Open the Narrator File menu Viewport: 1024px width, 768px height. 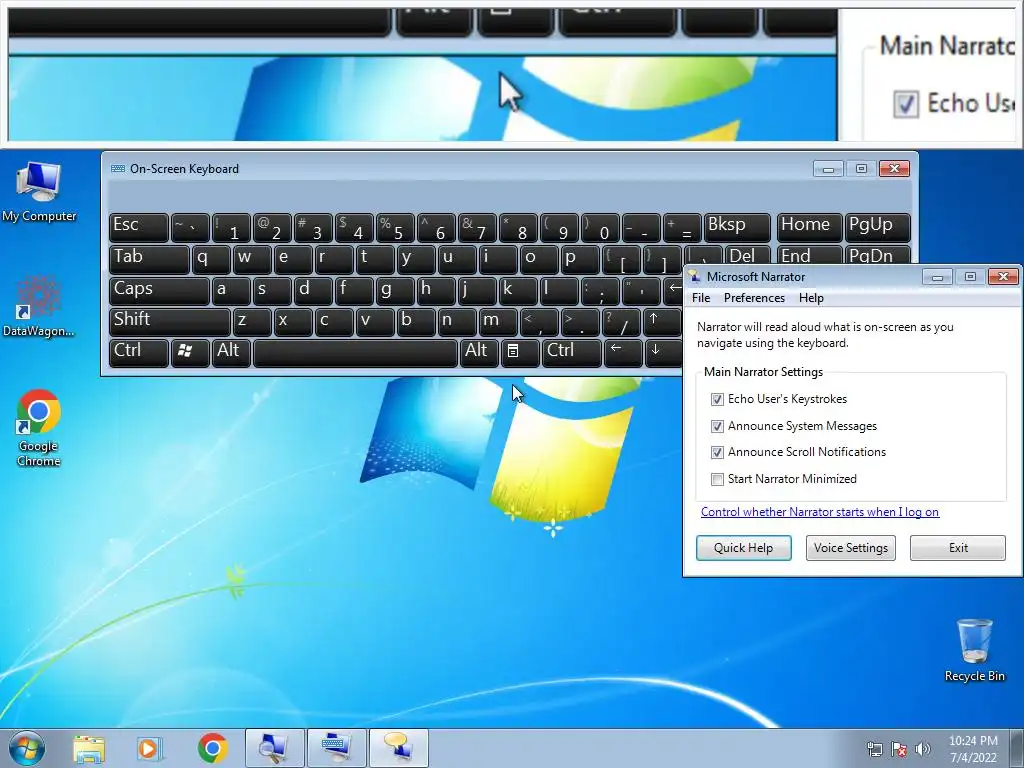coord(701,298)
